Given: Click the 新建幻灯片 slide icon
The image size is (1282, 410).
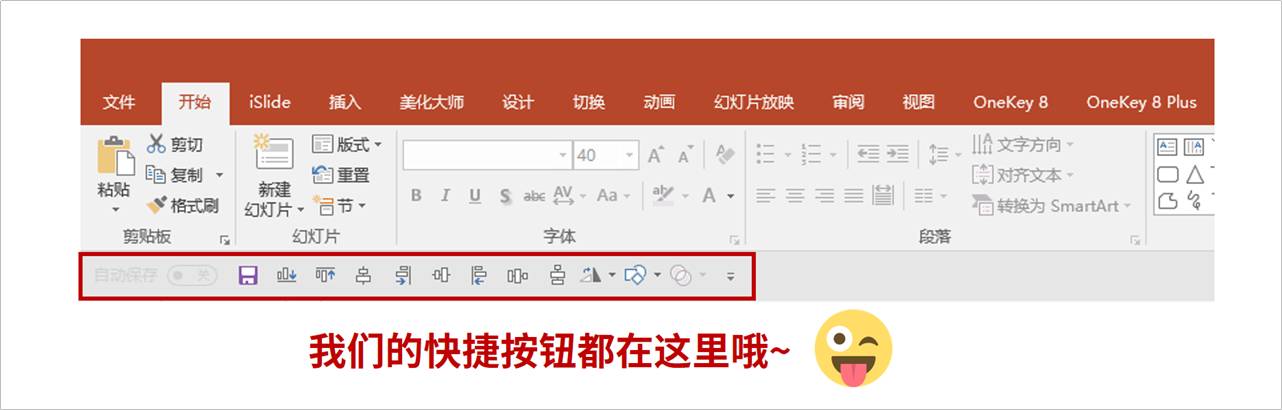Looking at the screenshot, I should point(273,152).
